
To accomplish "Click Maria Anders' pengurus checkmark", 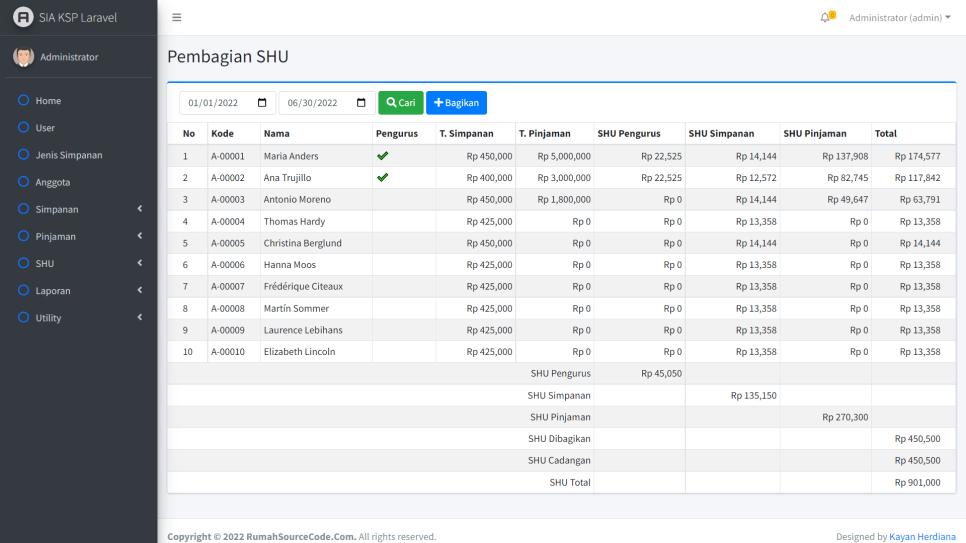I will [x=382, y=156].
